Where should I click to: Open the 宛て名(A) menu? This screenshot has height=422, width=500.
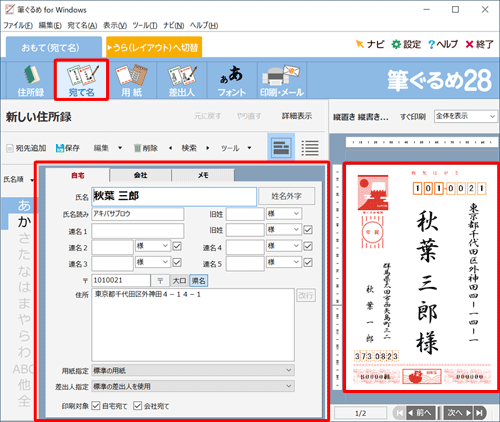[x=82, y=25]
